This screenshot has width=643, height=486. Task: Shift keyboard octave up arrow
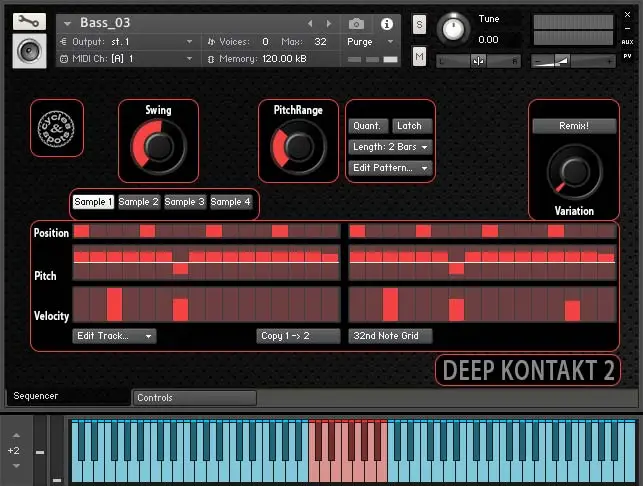point(16,435)
